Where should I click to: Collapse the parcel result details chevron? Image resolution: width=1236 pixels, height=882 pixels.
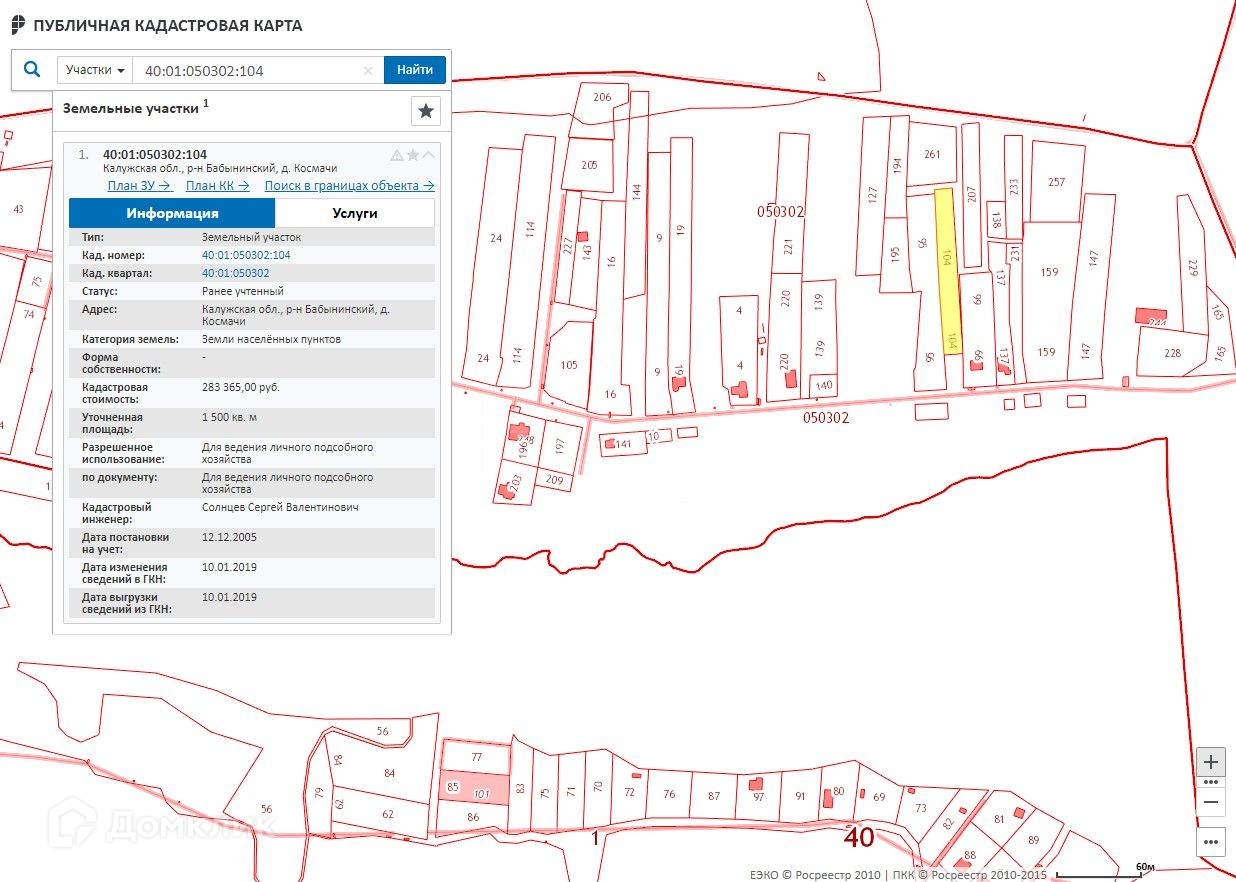[x=429, y=155]
